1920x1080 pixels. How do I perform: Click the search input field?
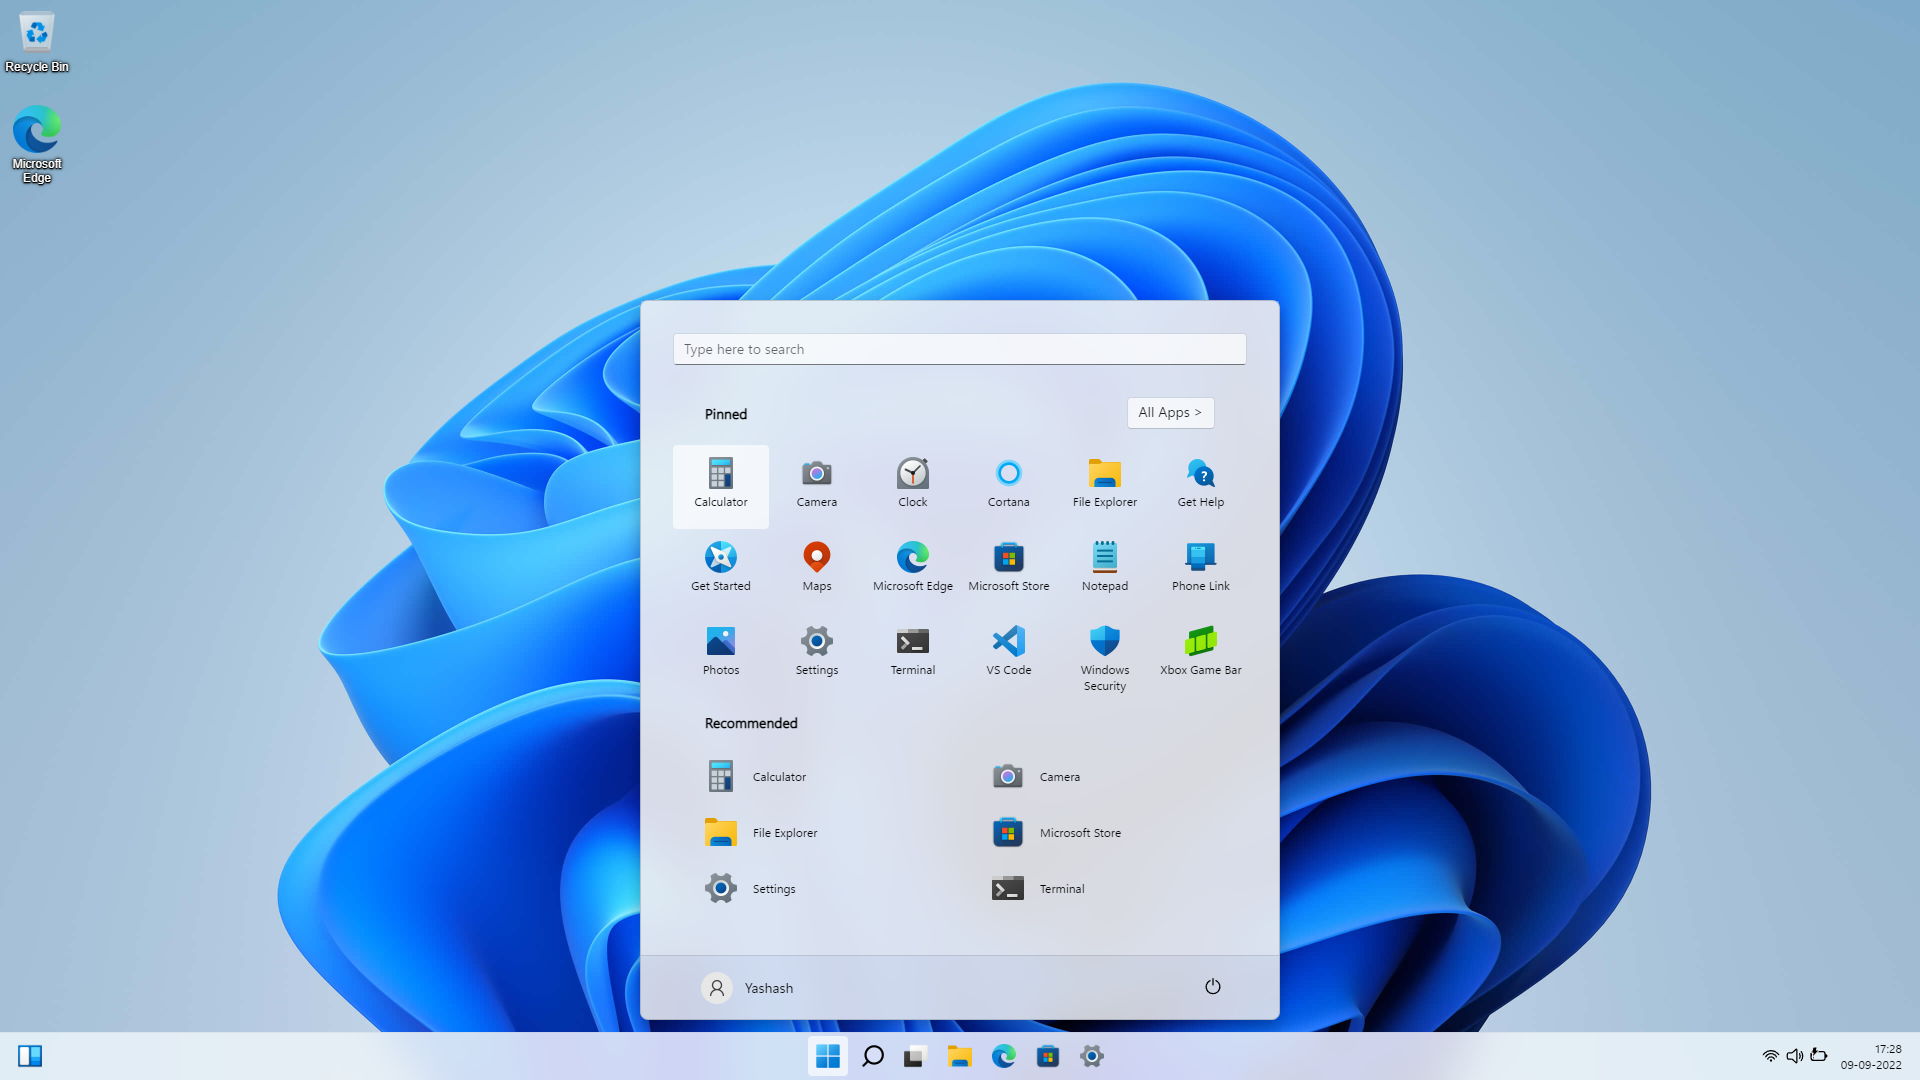click(960, 348)
